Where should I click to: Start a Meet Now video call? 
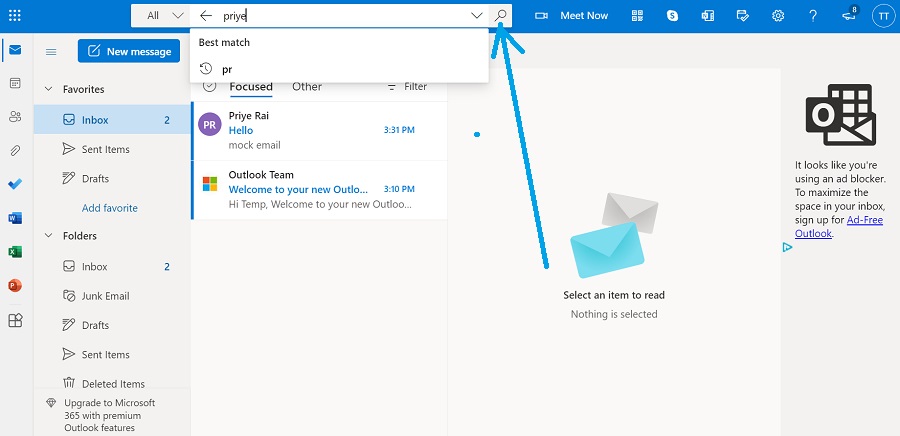click(x=571, y=15)
